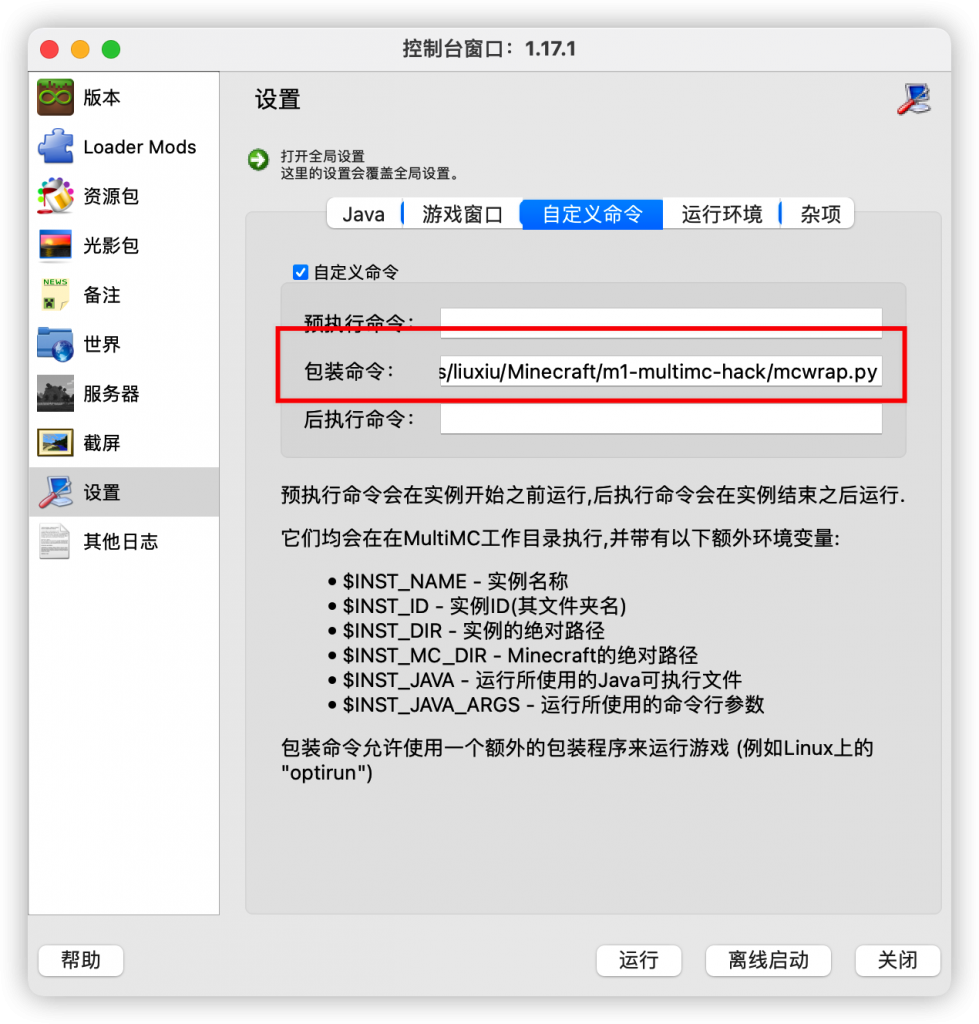The height and width of the screenshot is (1024, 979).
Task: Open 备注 notes news icon
Action: (56, 295)
